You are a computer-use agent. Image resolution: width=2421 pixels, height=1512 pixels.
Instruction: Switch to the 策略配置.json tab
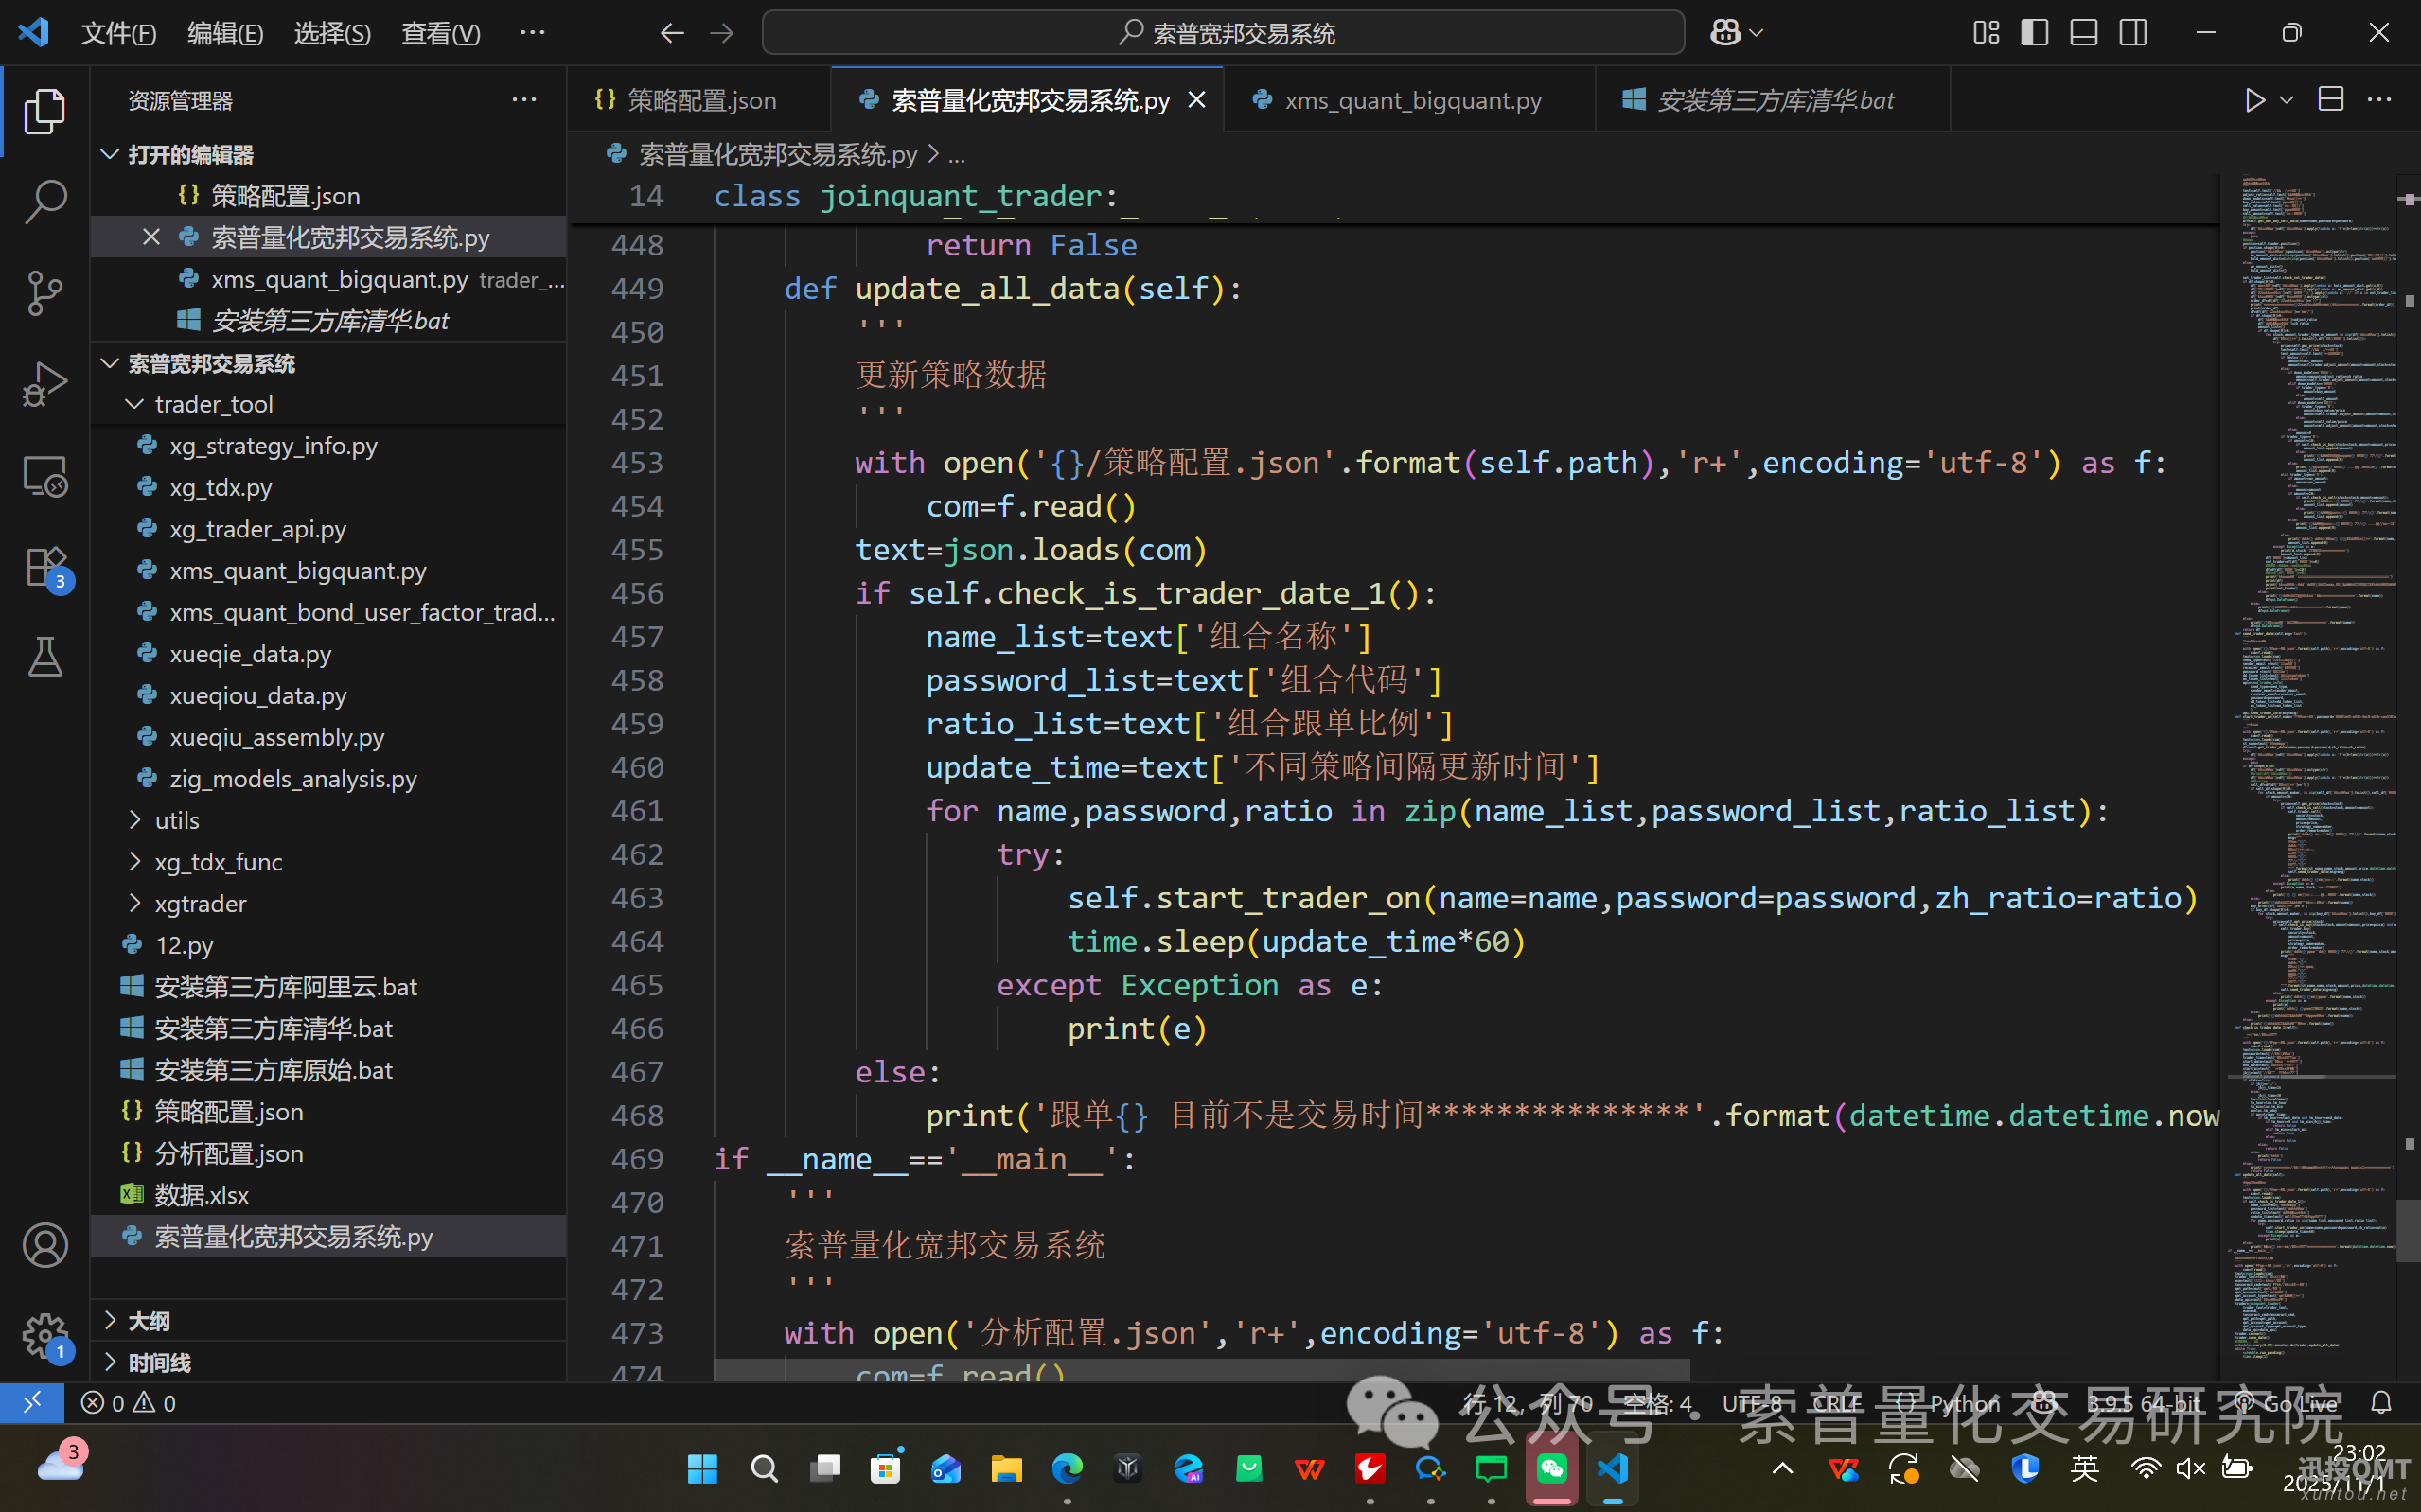click(700, 100)
